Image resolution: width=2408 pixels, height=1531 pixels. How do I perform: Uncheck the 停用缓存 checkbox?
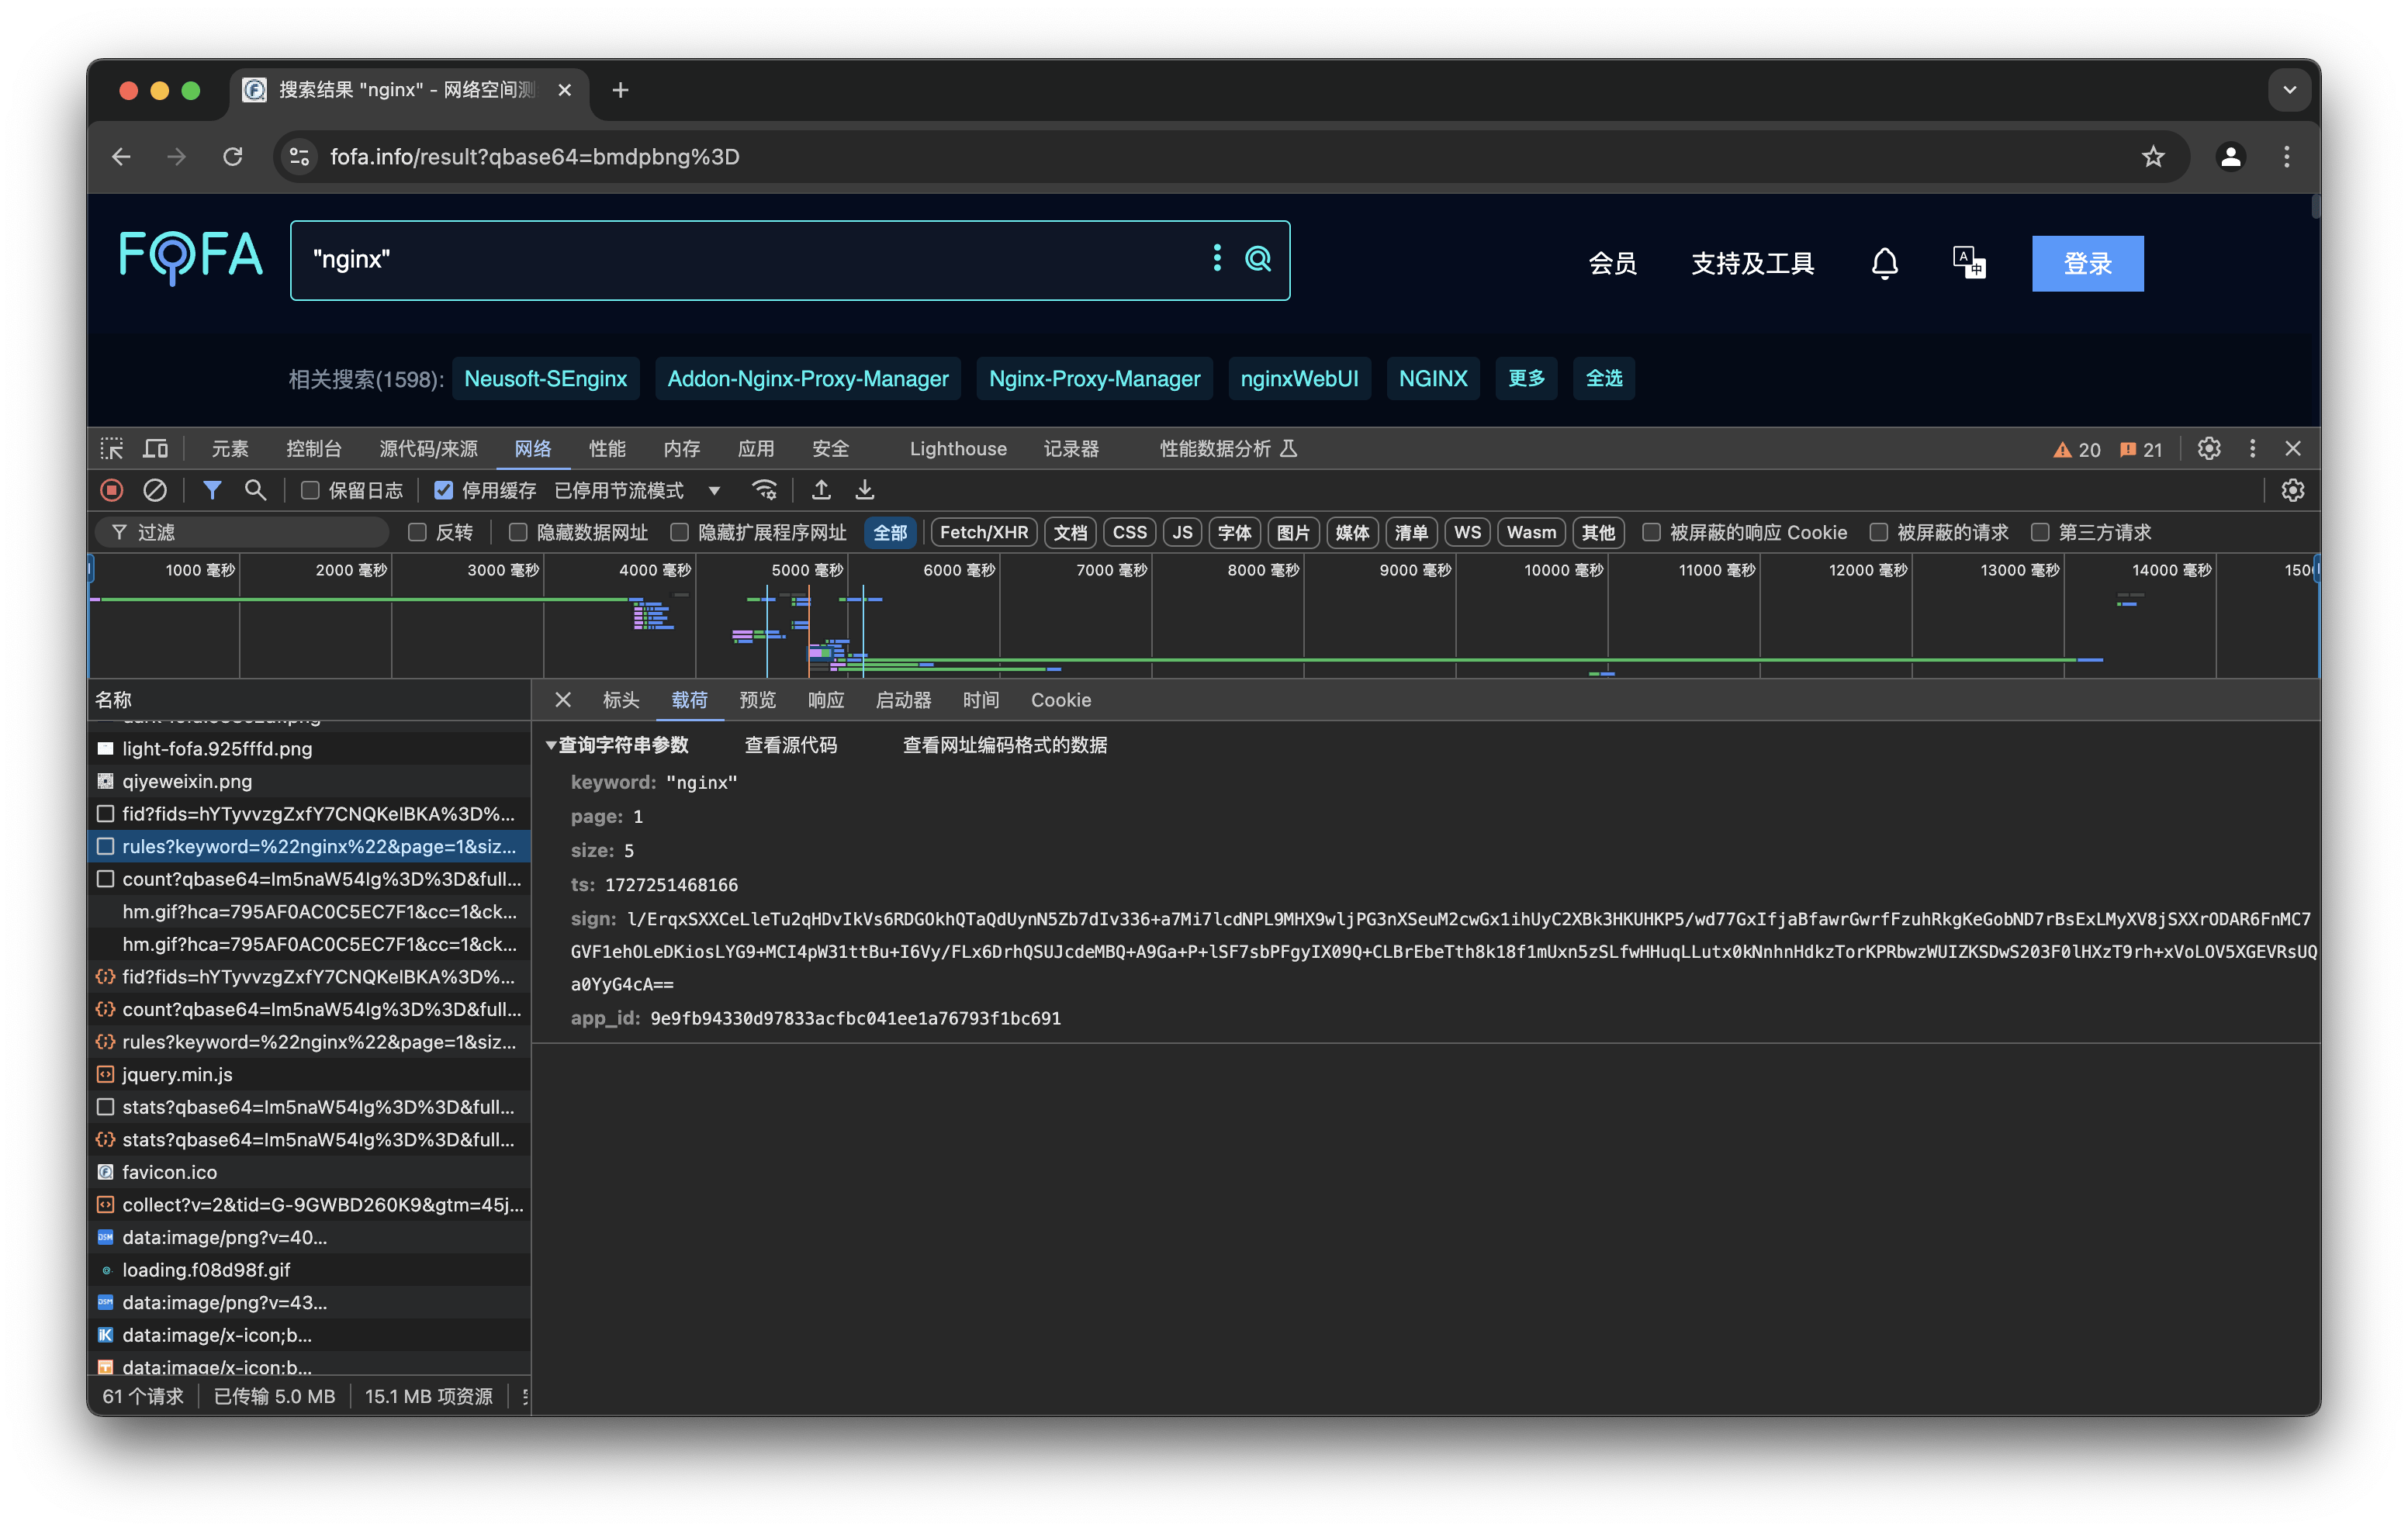[444, 491]
